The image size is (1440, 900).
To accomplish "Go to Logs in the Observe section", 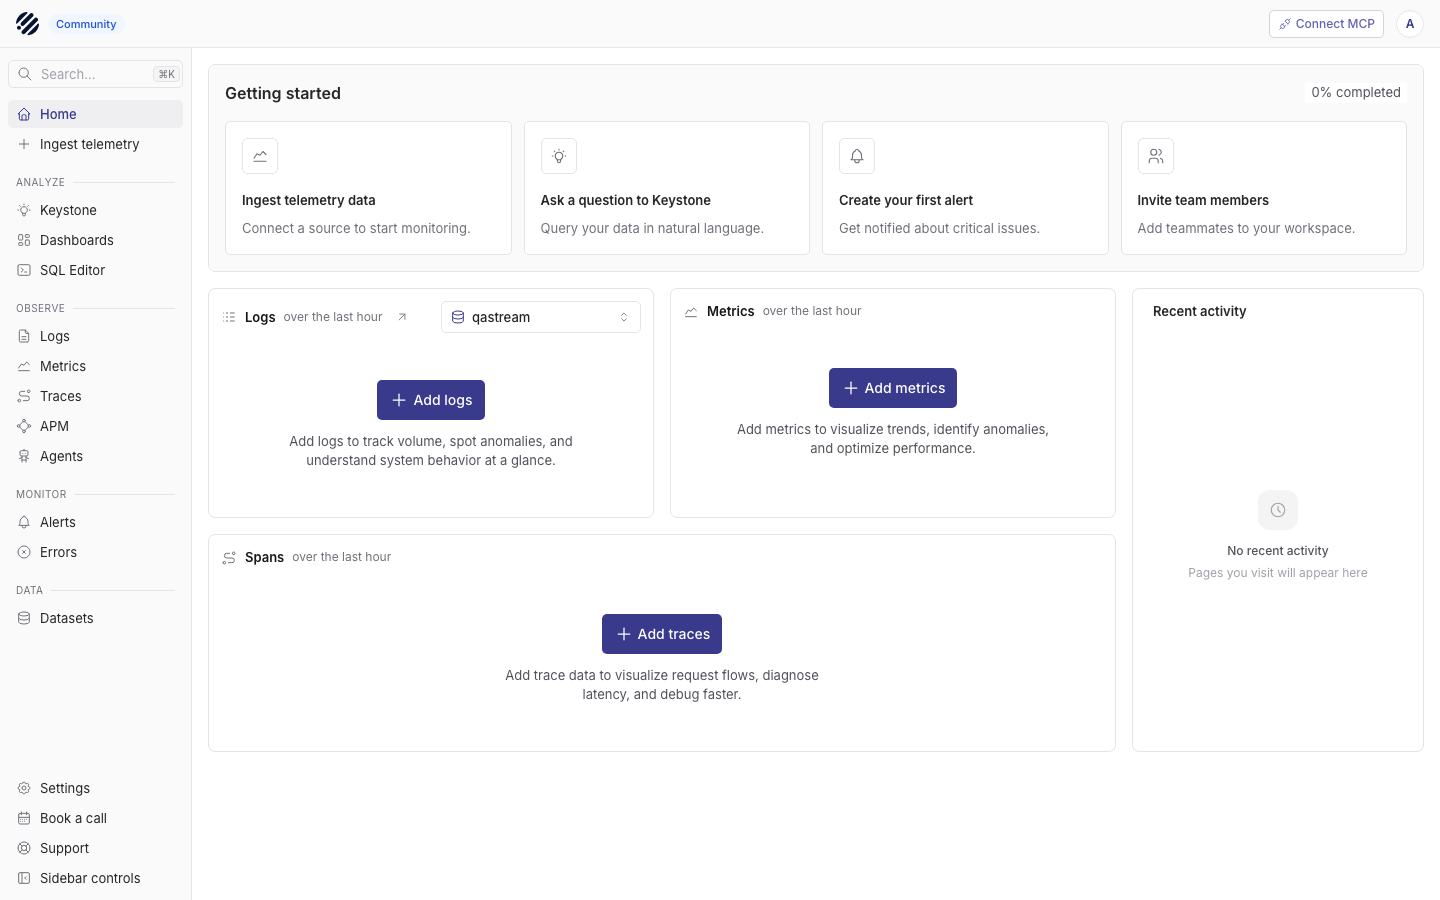I will [x=95, y=336].
